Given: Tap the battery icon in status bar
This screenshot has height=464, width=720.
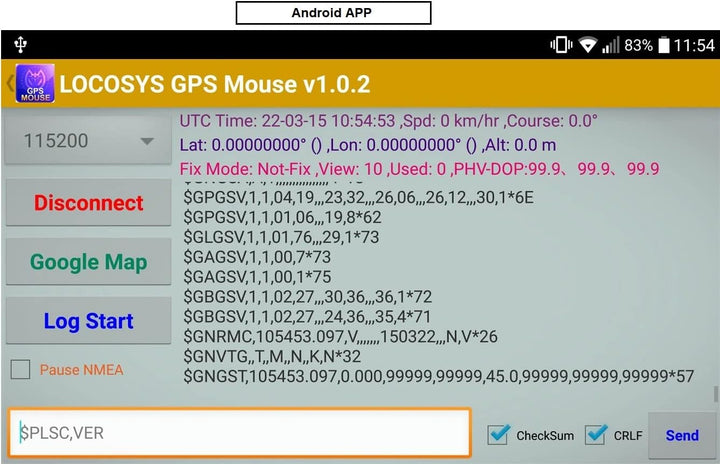Looking at the screenshot, I should tap(664, 45).
